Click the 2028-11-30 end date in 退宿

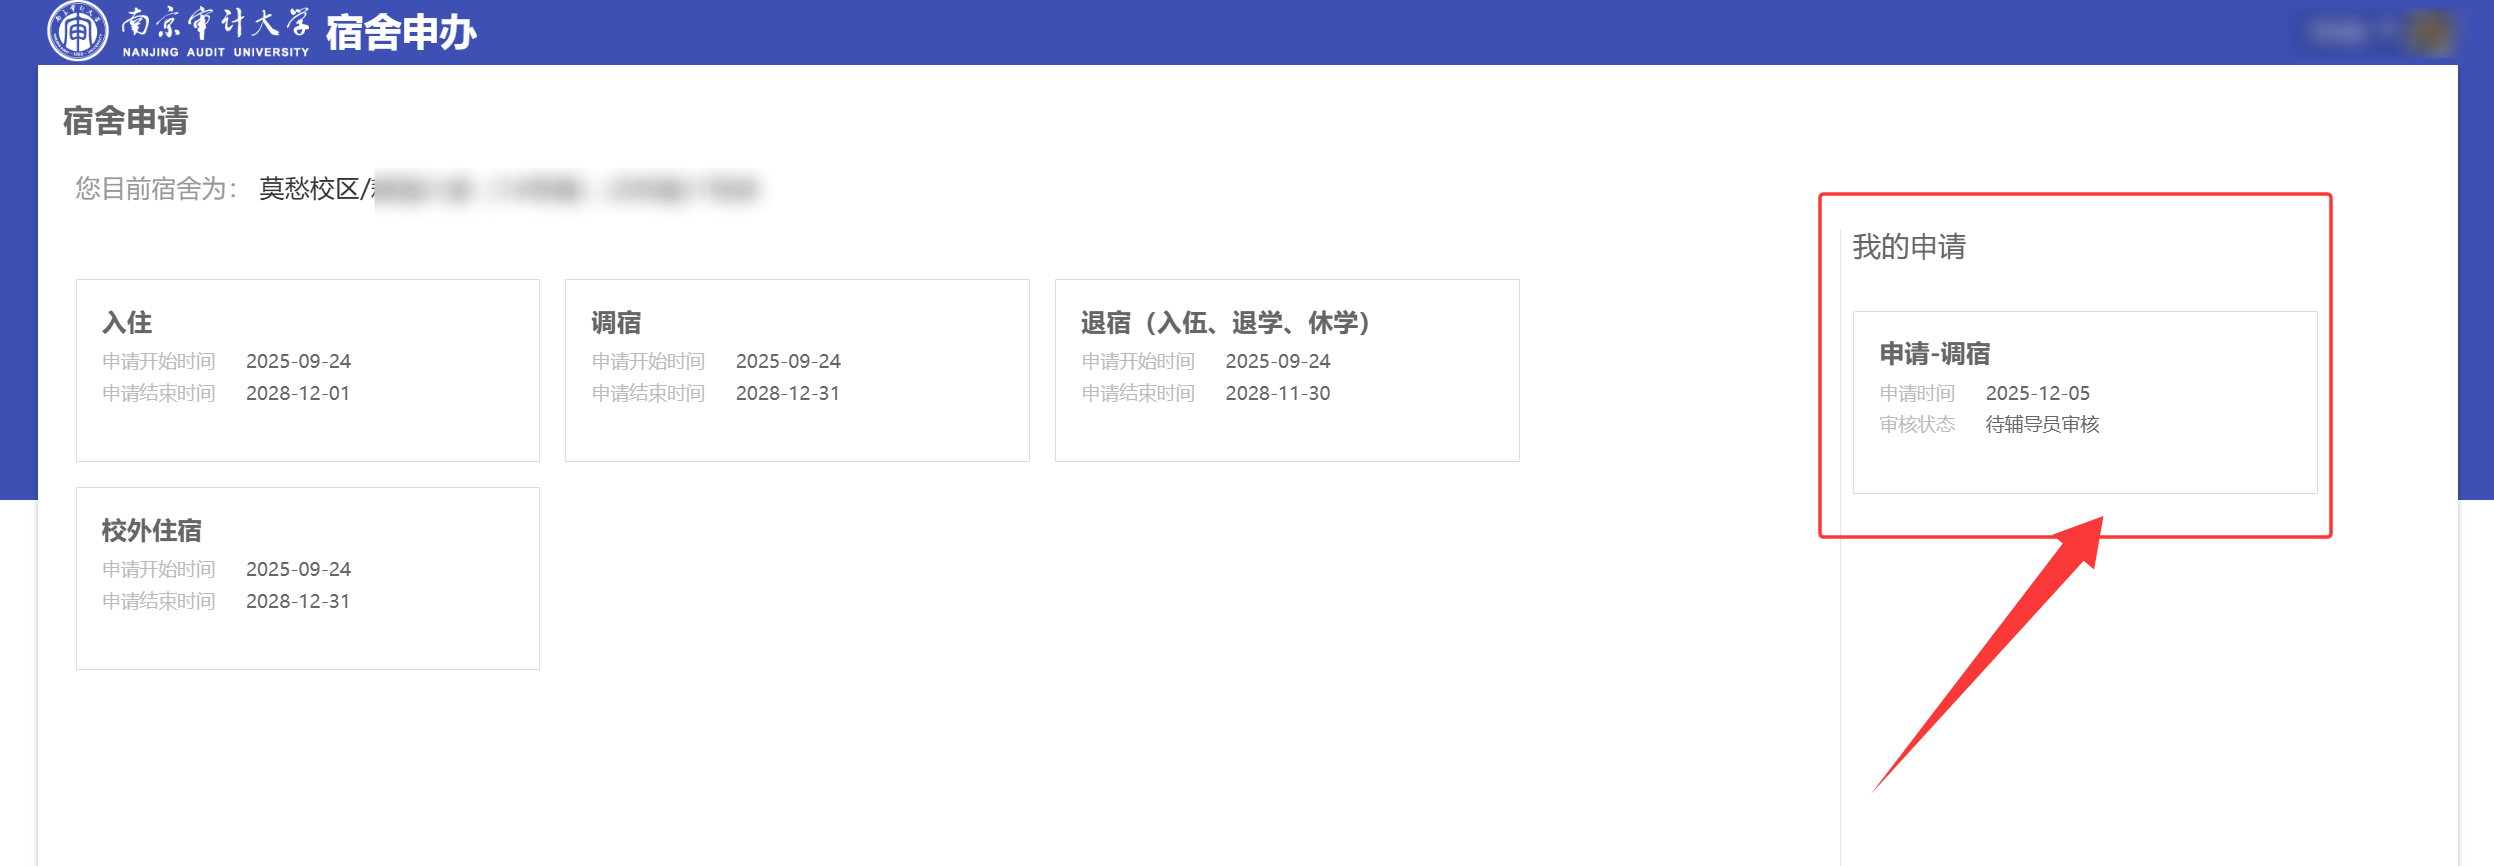click(1277, 393)
